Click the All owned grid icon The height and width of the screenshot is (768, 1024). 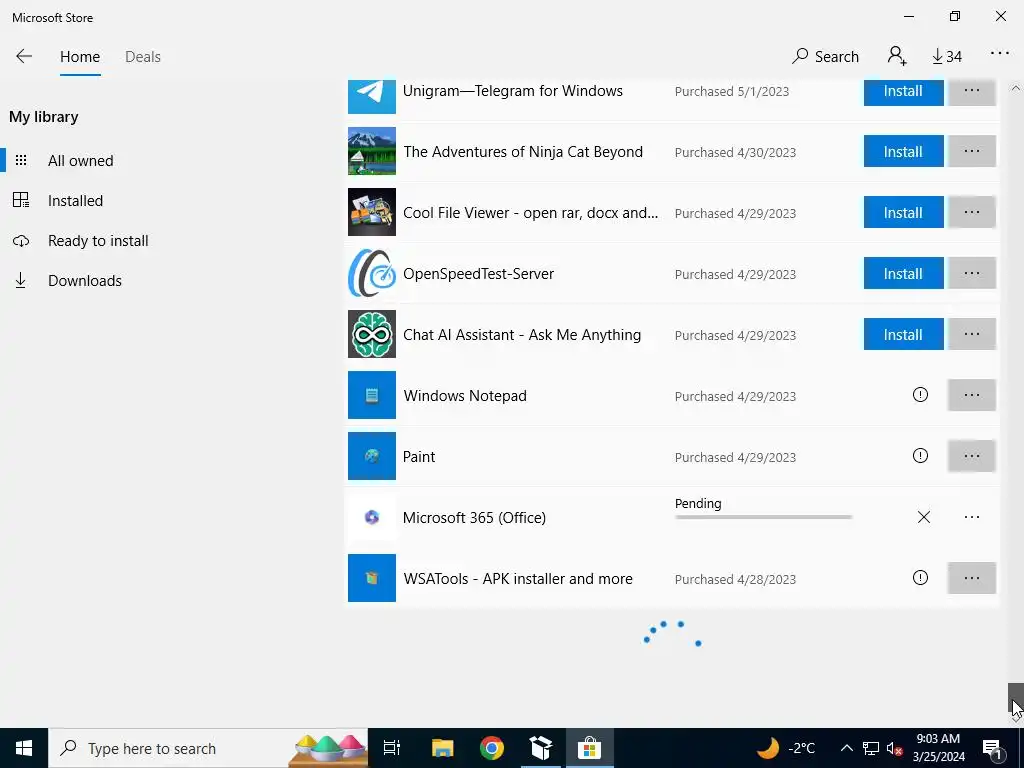click(x=21, y=160)
